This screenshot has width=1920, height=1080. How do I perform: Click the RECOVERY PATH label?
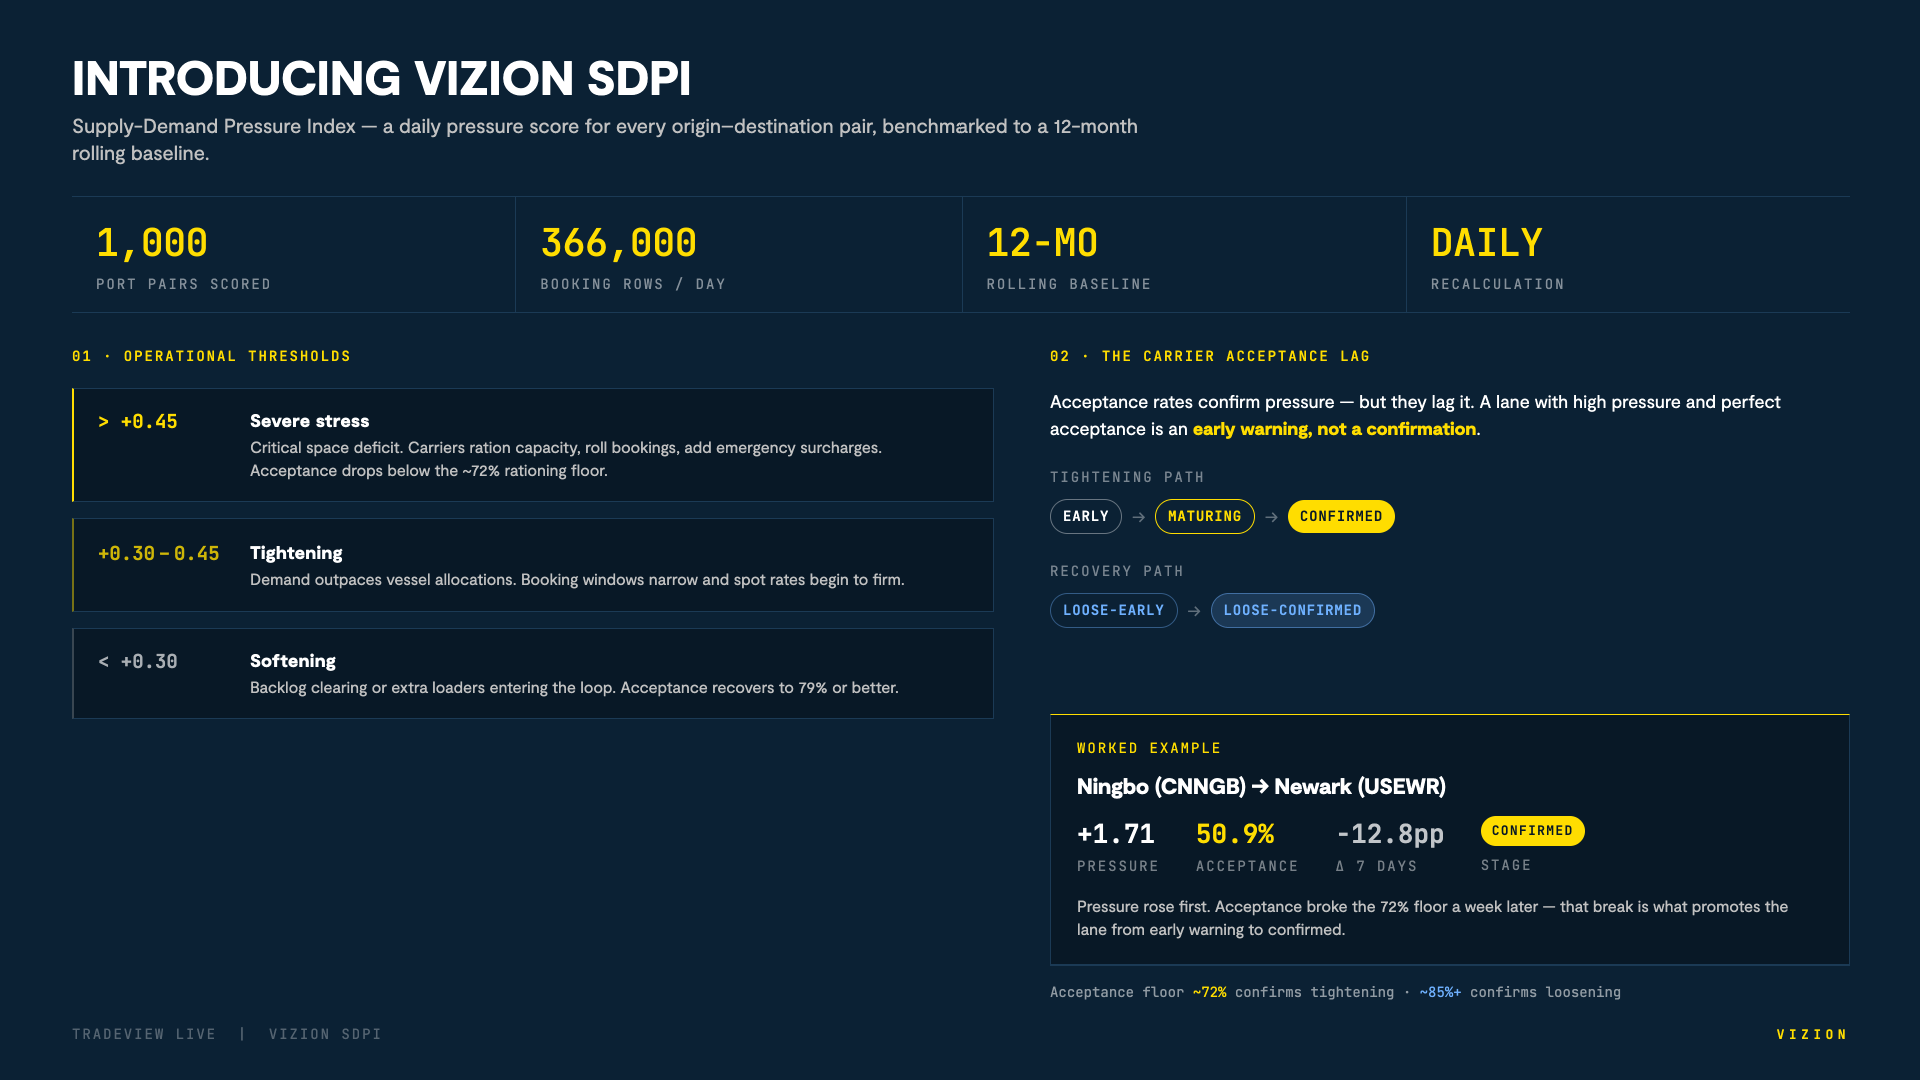pos(1117,571)
